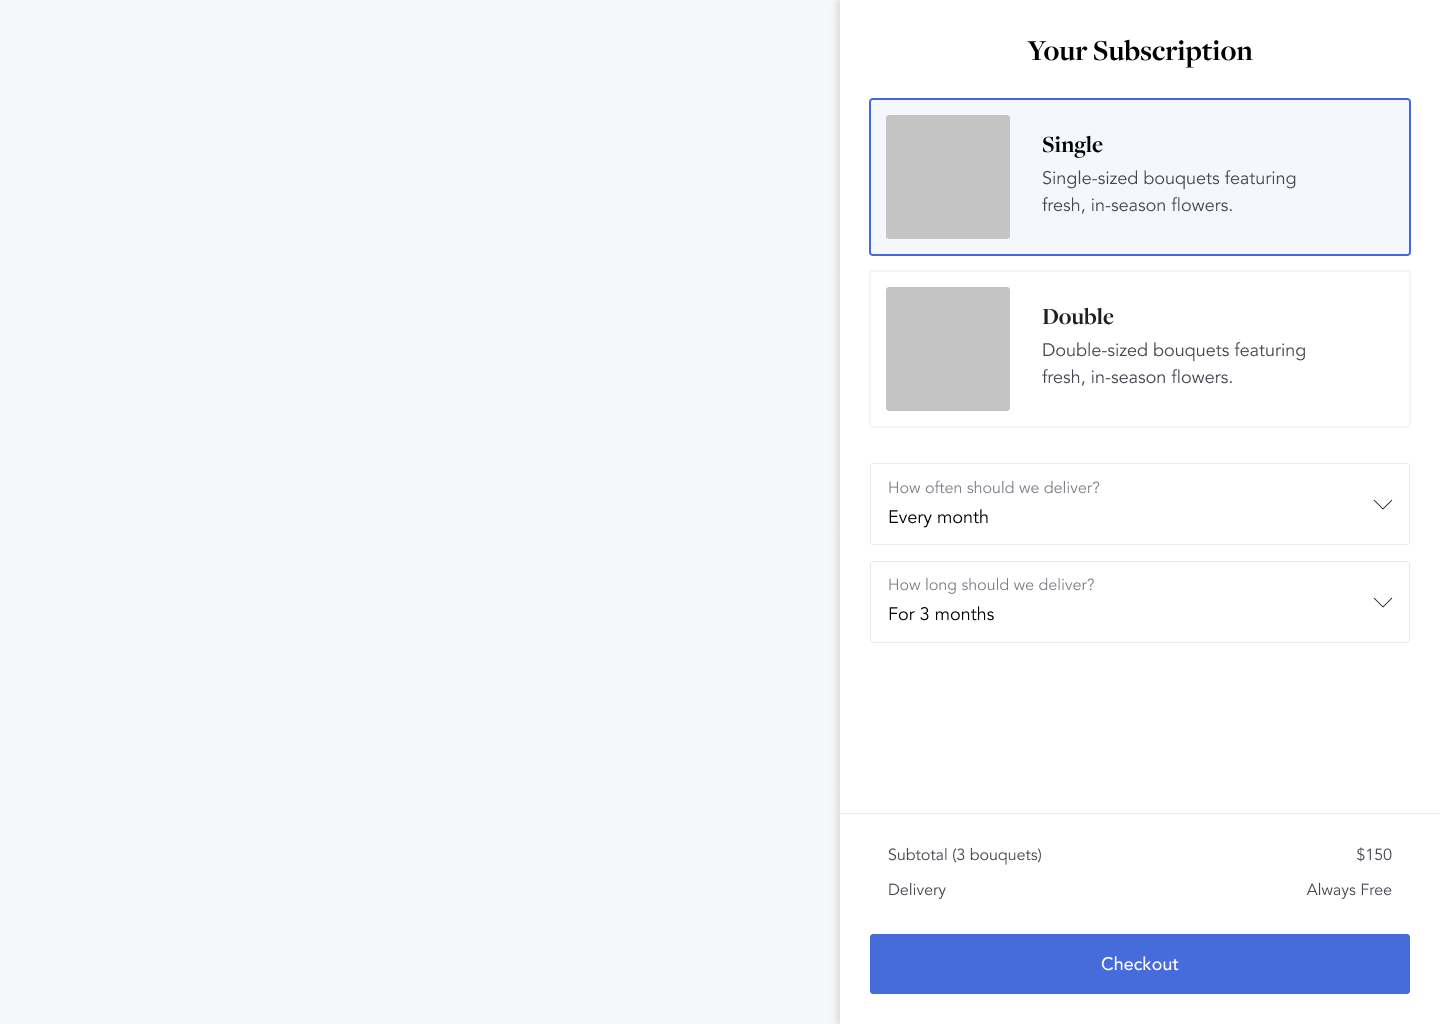Click the 'Single' title text
The width and height of the screenshot is (1440, 1024).
click(x=1072, y=145)
